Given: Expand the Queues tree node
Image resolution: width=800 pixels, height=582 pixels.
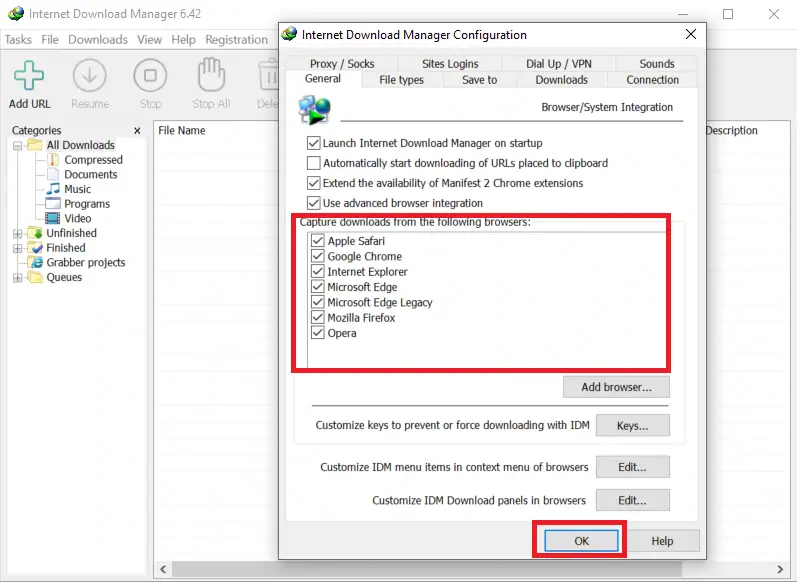Looking at the screenshot, I should click(18, 277).
